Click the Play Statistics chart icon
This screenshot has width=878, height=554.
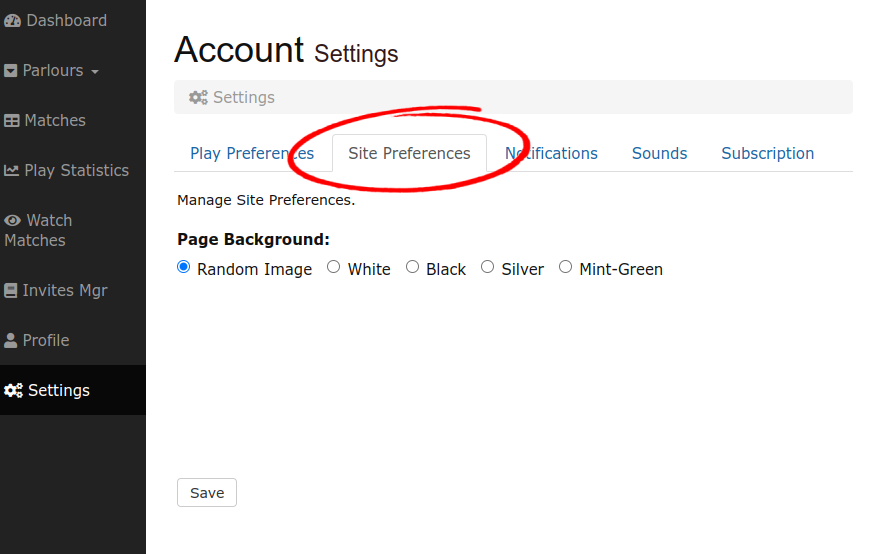pyautogui.click(x=12, y=171)
